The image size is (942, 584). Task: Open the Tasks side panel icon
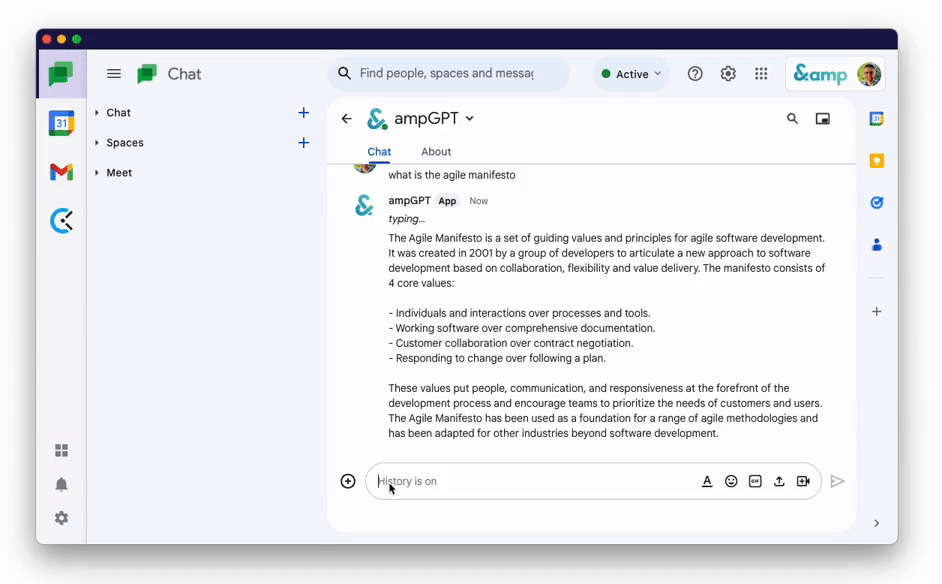pyautogui.click(x=877, y=203)
